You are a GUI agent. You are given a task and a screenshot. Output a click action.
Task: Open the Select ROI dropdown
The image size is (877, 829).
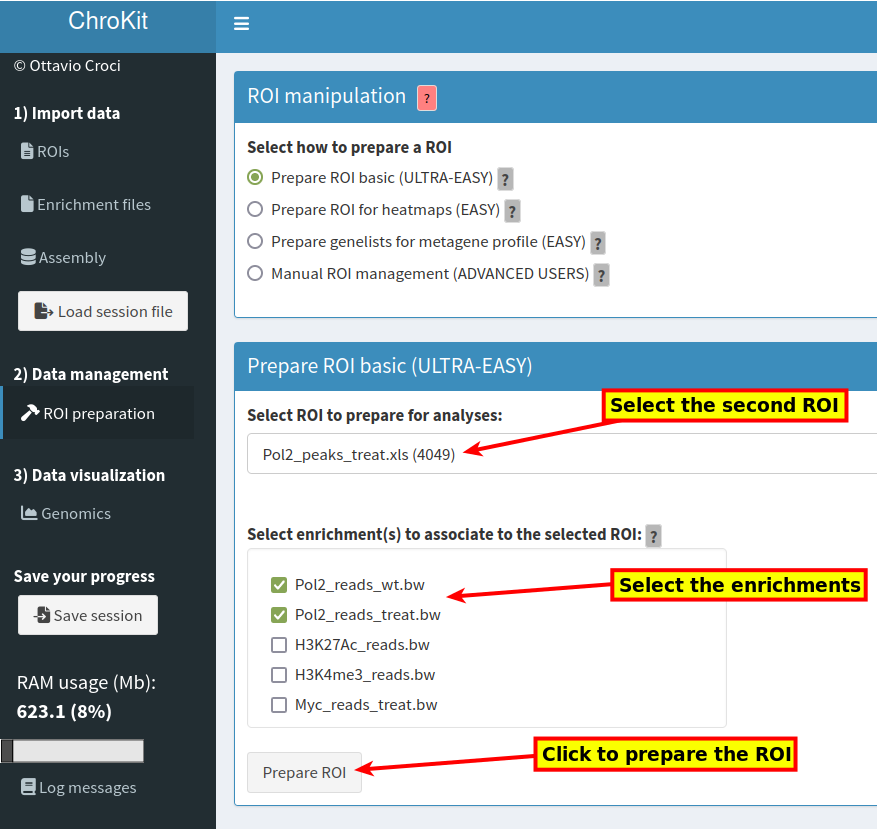coord(562,454)
